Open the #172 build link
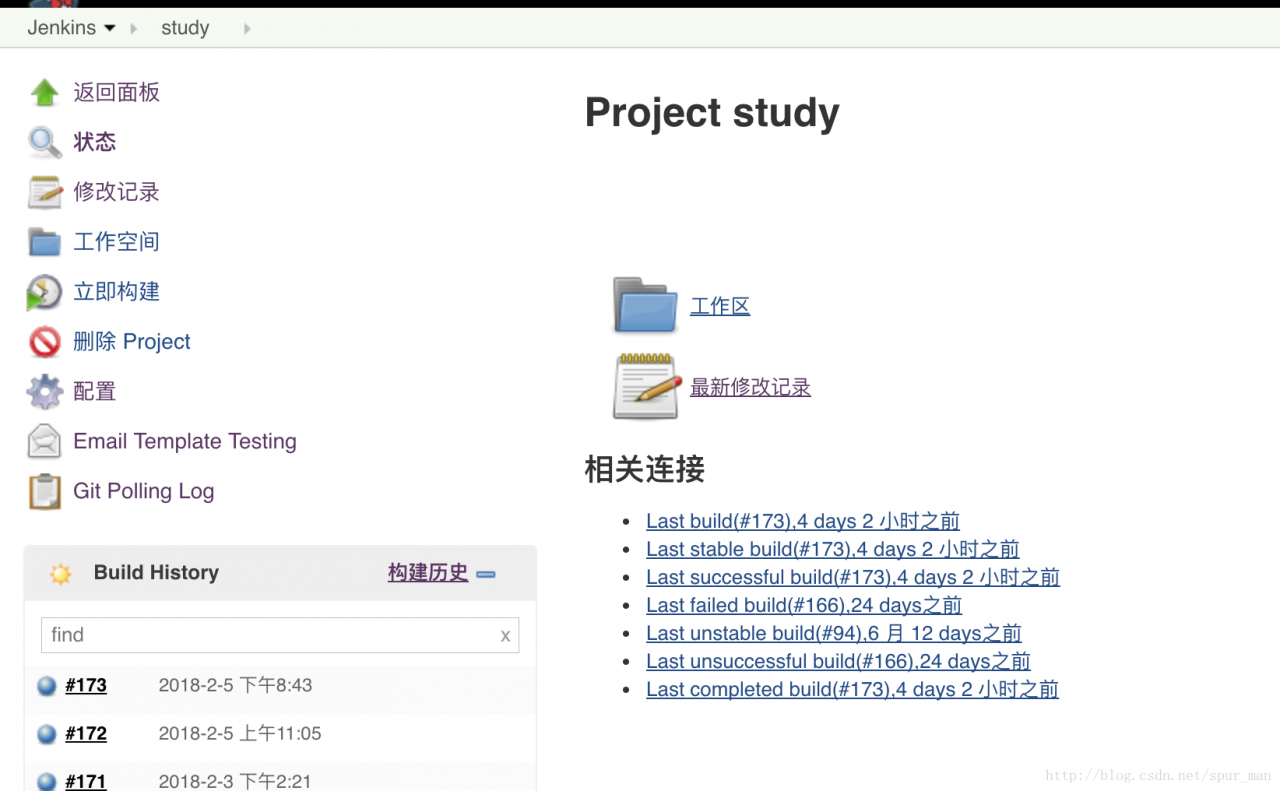The height and width of the screenshot is (791, 1280). (86, 734)
